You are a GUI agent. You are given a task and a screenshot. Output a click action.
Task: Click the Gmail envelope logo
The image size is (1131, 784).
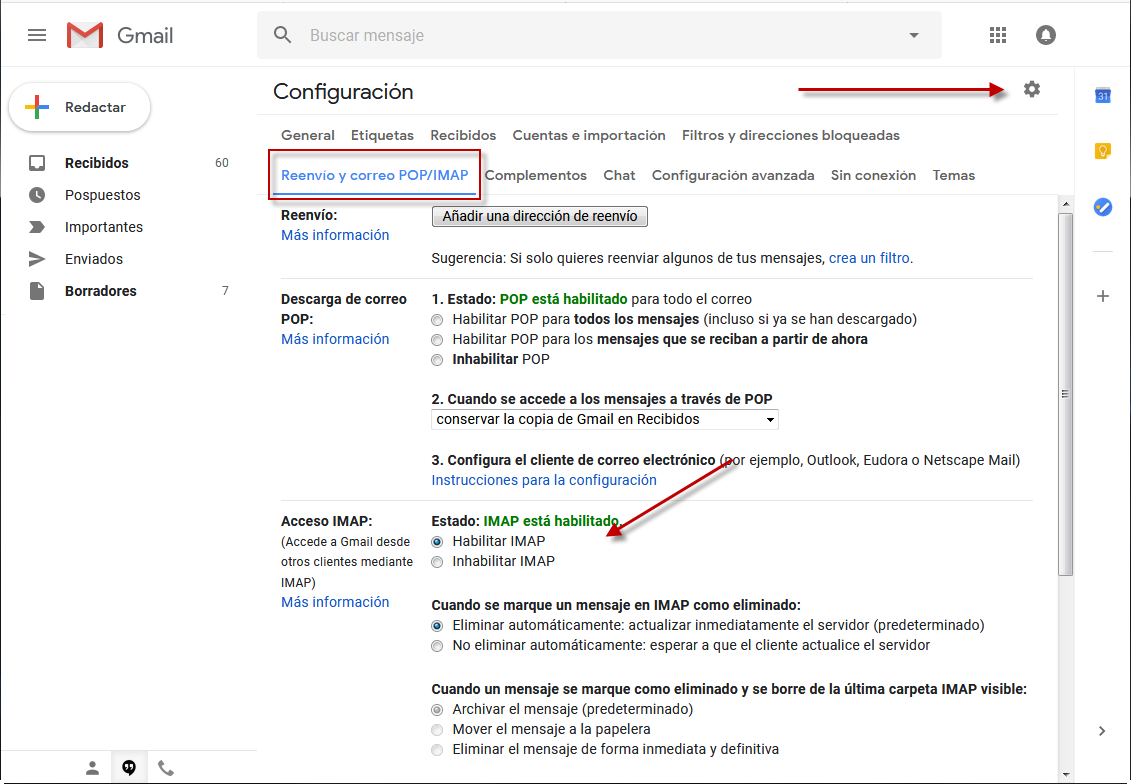84,35
